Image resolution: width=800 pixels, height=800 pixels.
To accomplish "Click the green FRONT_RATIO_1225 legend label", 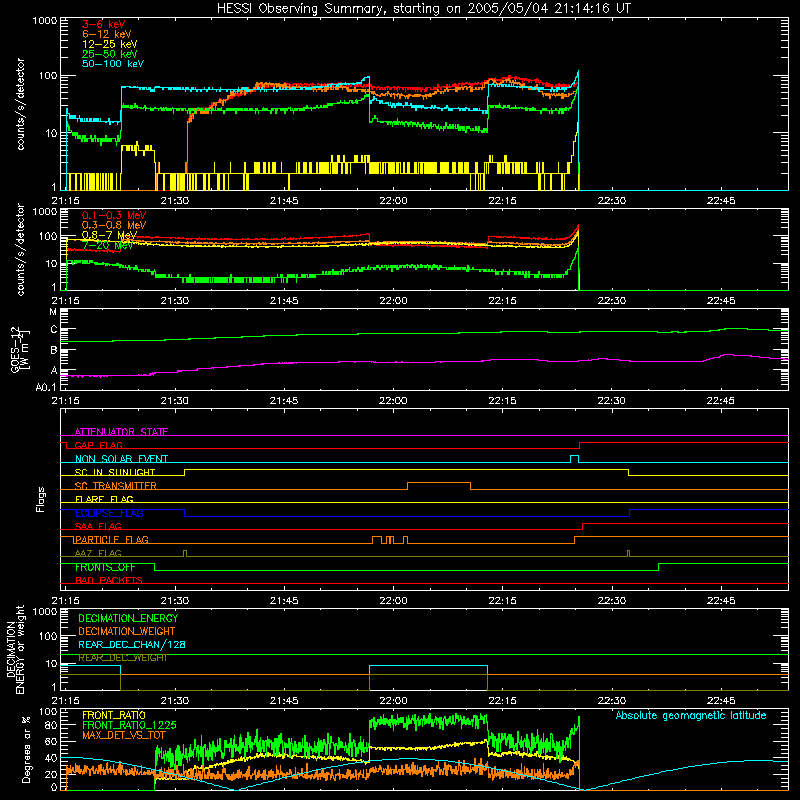I will coord(129,725).
